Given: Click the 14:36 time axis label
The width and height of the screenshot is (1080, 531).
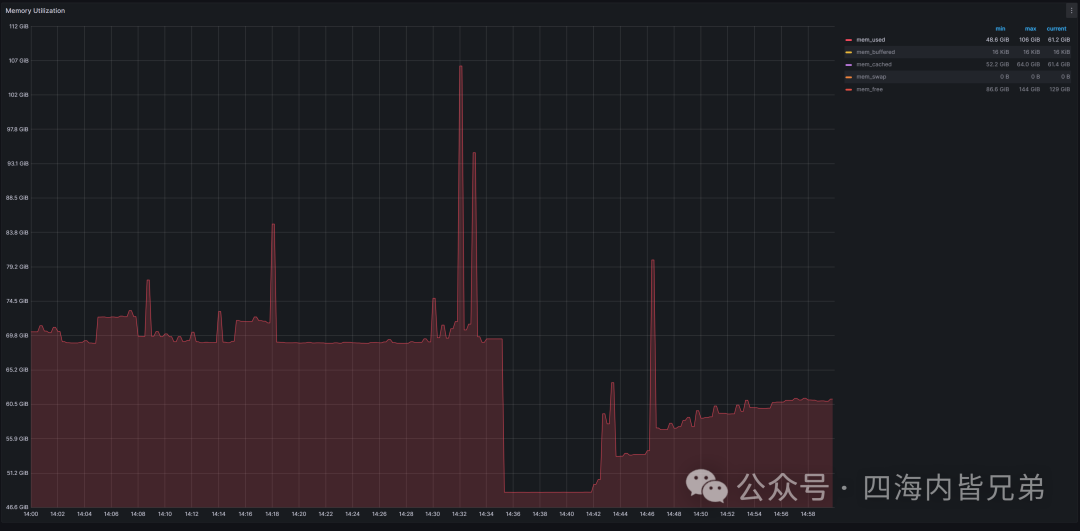Looking at the screenshot, I should (513, 514).
